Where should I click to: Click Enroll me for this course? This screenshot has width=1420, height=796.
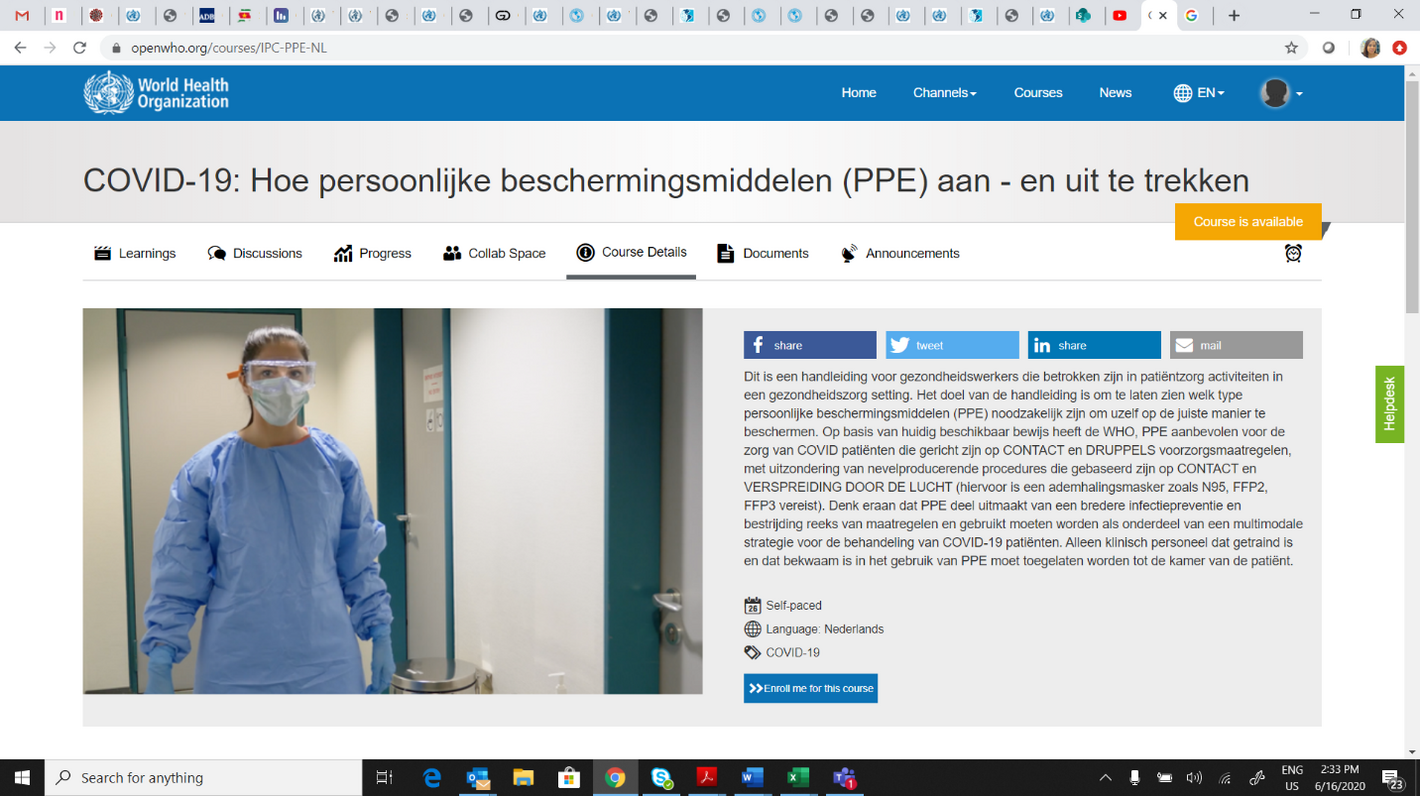pyautogui.click(x=810, y=688)
